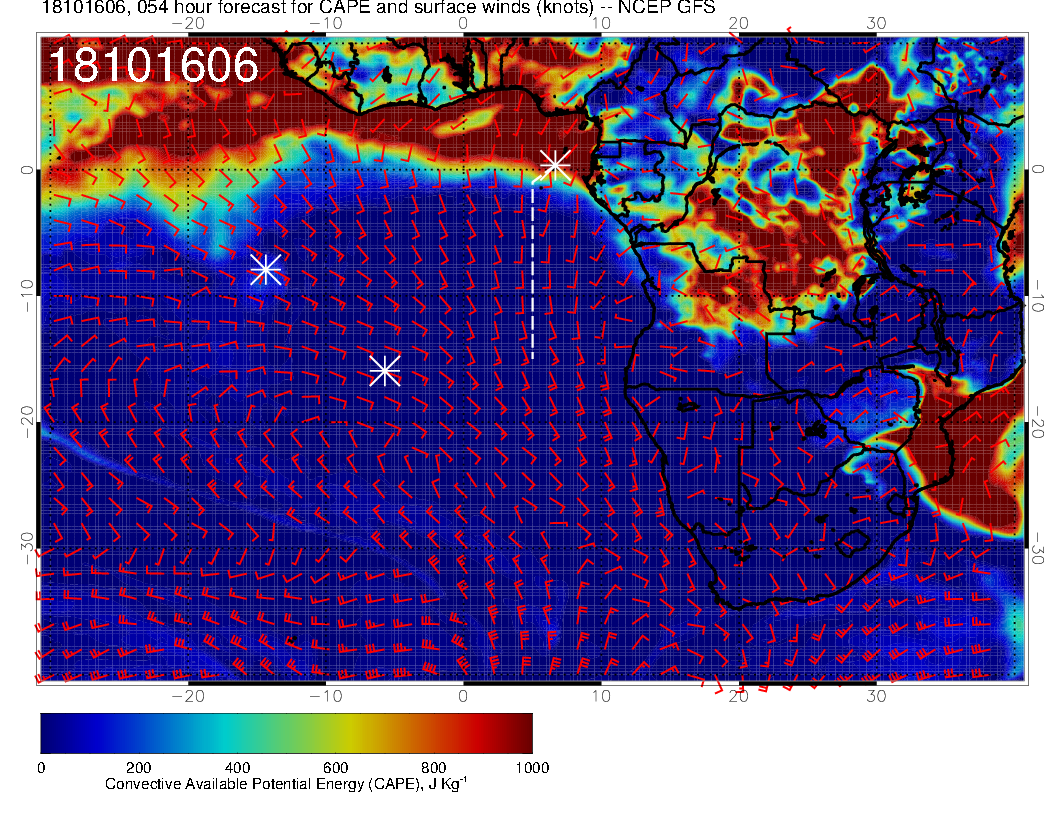Click the −10 latitude label on the right axis
Image resolution: width=1056 pixels, height=816 pixels.
(1038, 295)
